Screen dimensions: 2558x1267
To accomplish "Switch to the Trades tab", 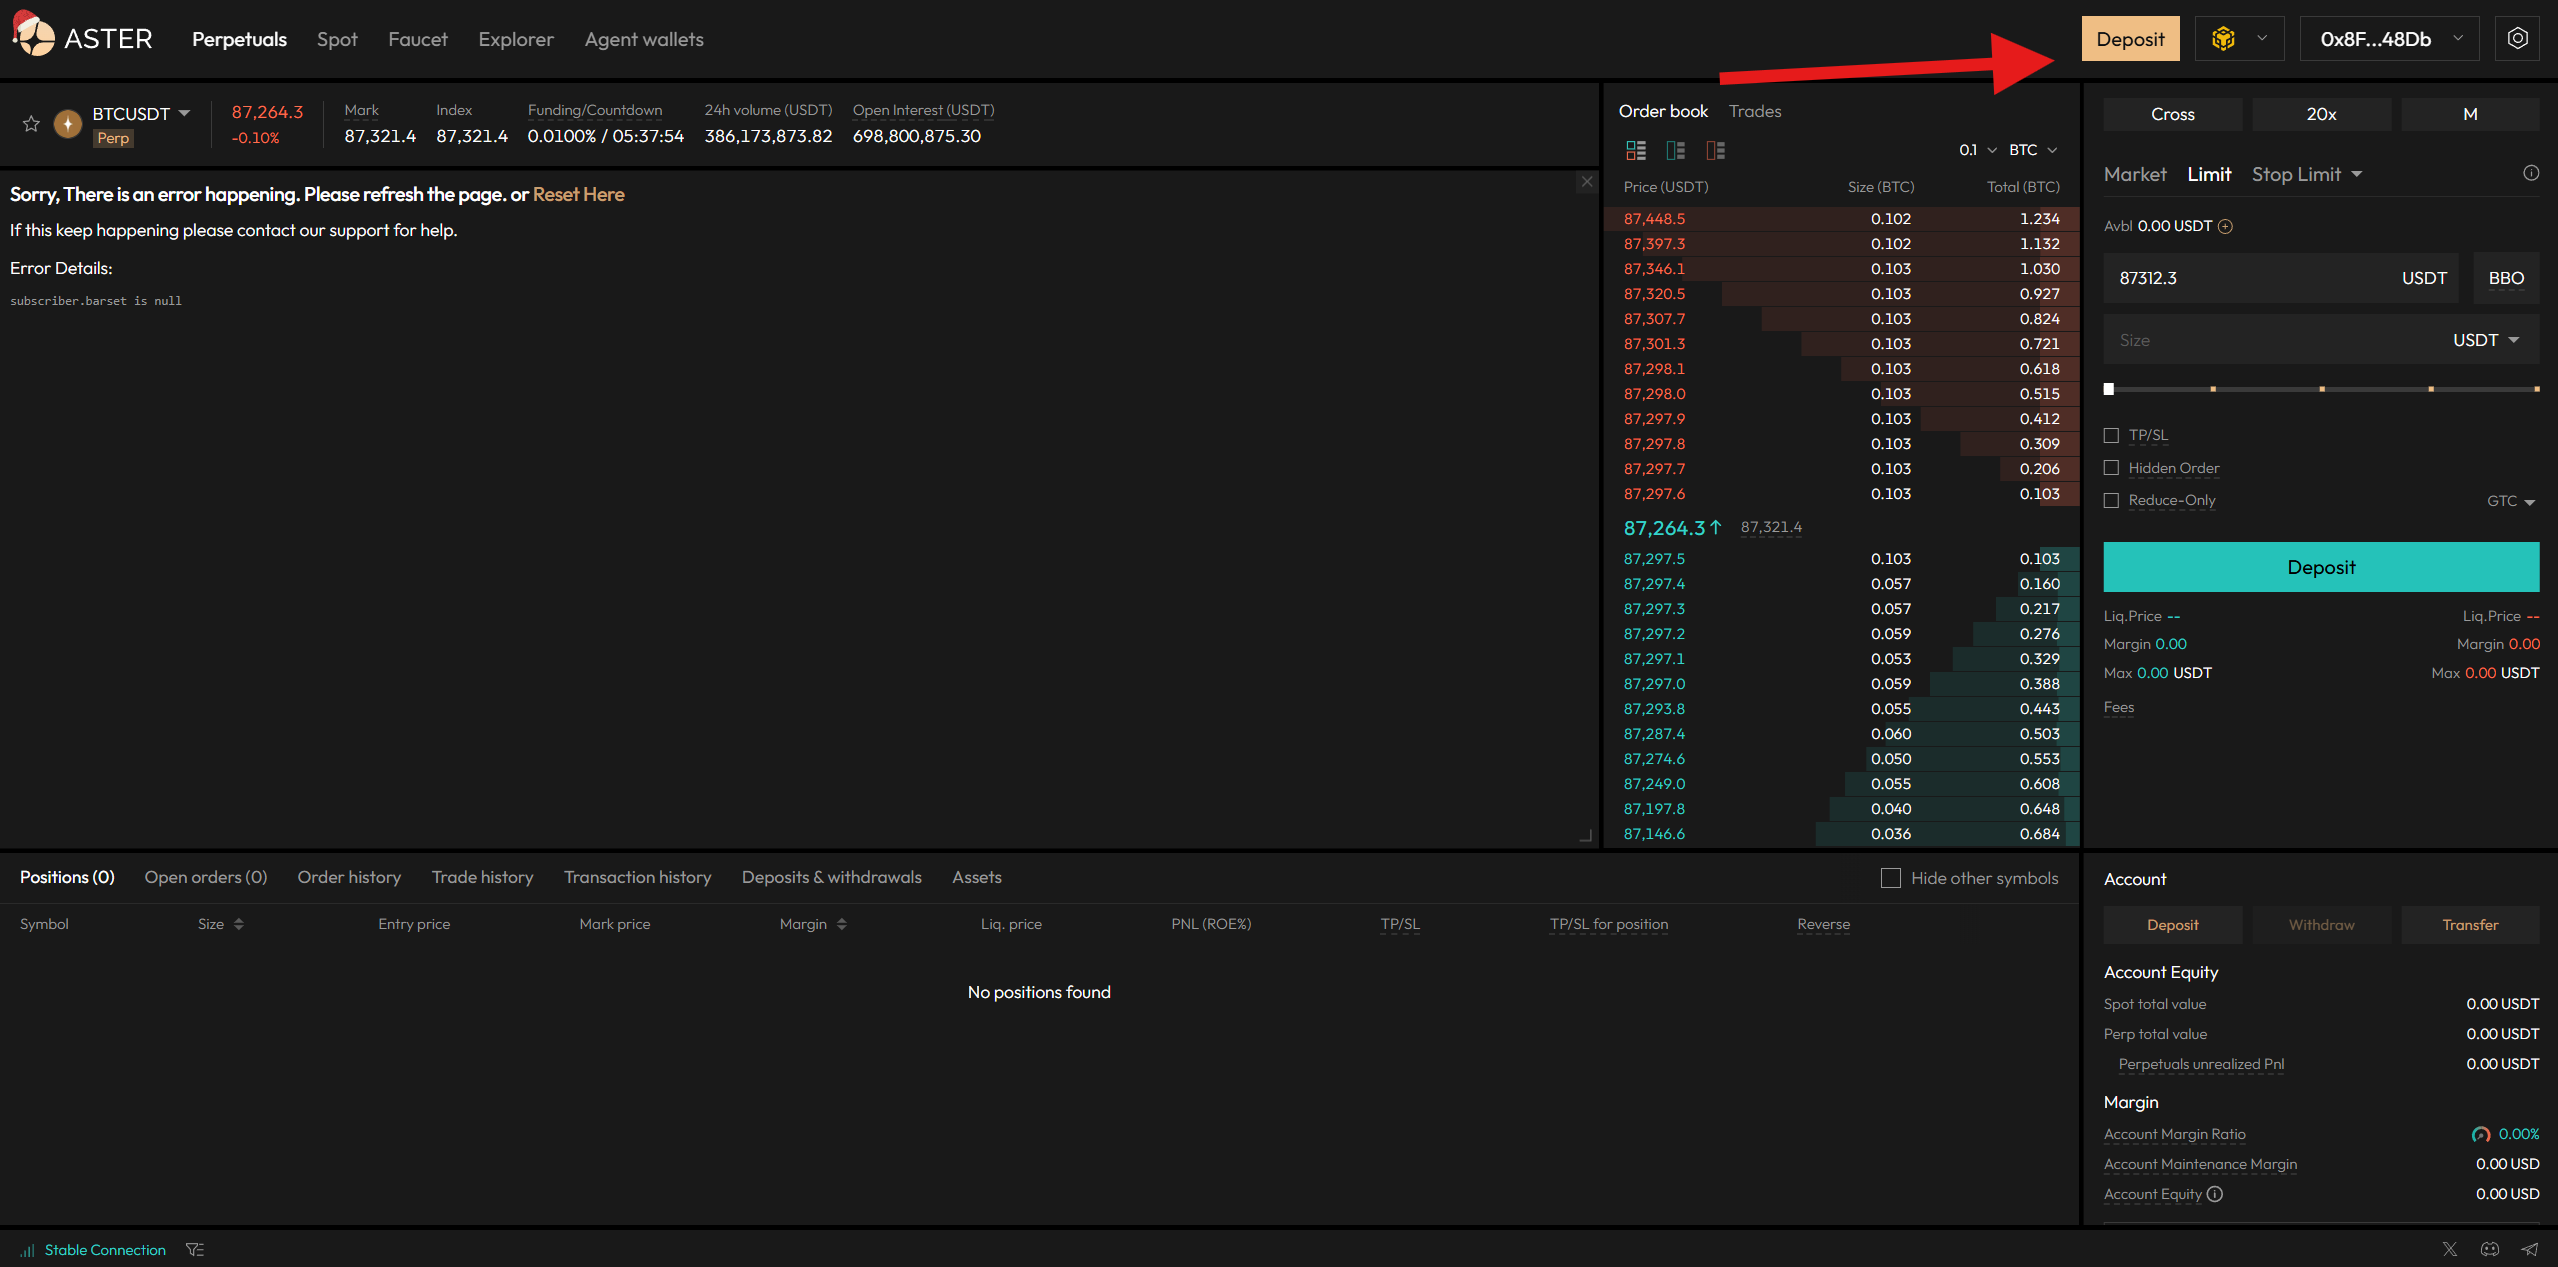I will click(x=1754, y=111).
